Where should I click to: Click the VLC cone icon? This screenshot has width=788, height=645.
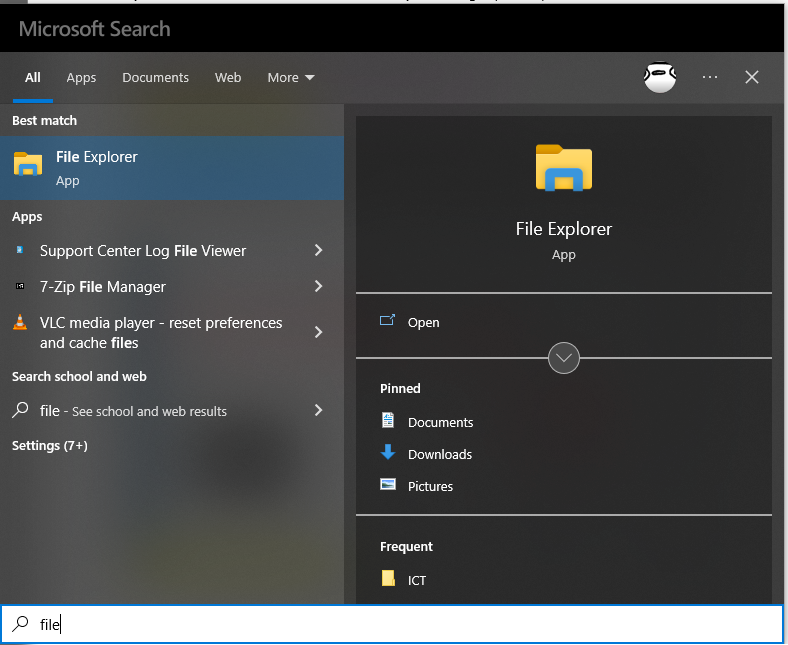pyautogui.click(x=20, y=322)
